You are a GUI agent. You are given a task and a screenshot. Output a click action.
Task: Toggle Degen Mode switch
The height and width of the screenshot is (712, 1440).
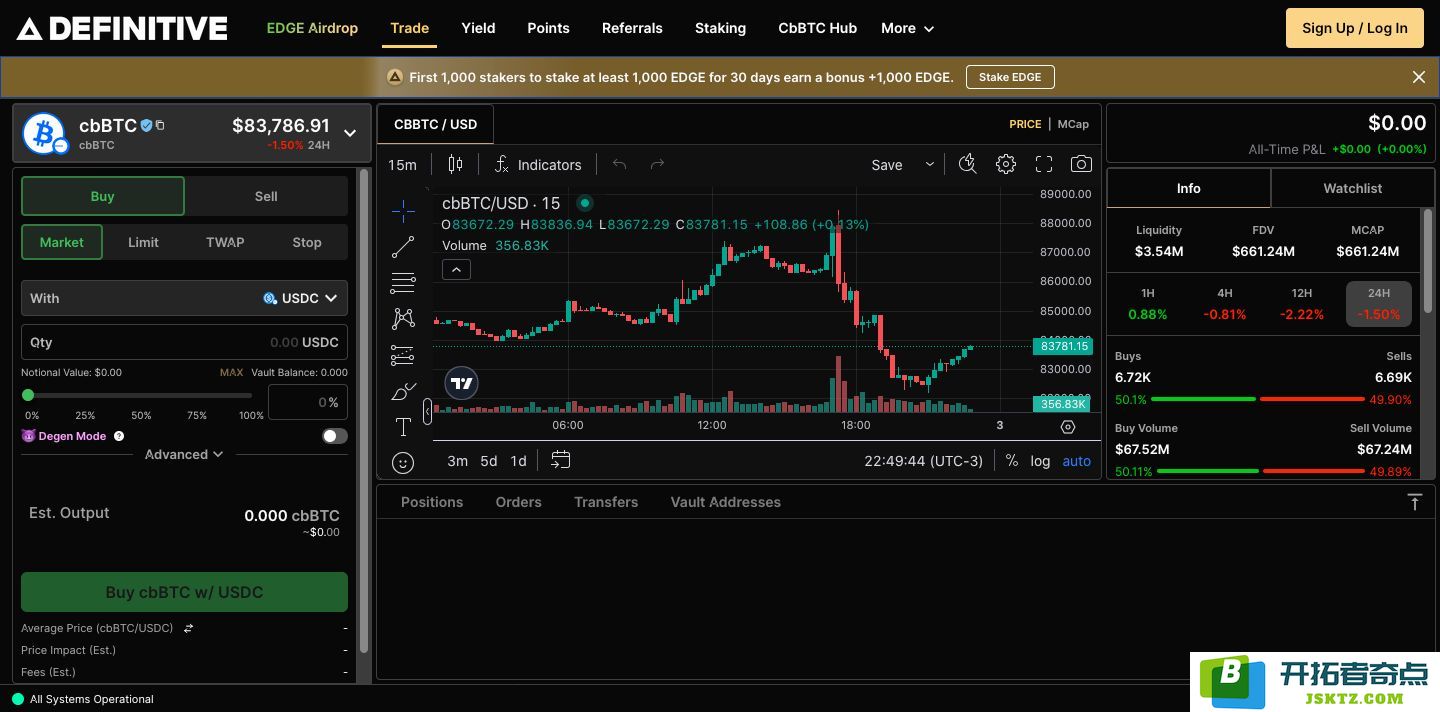click(335, 436)
